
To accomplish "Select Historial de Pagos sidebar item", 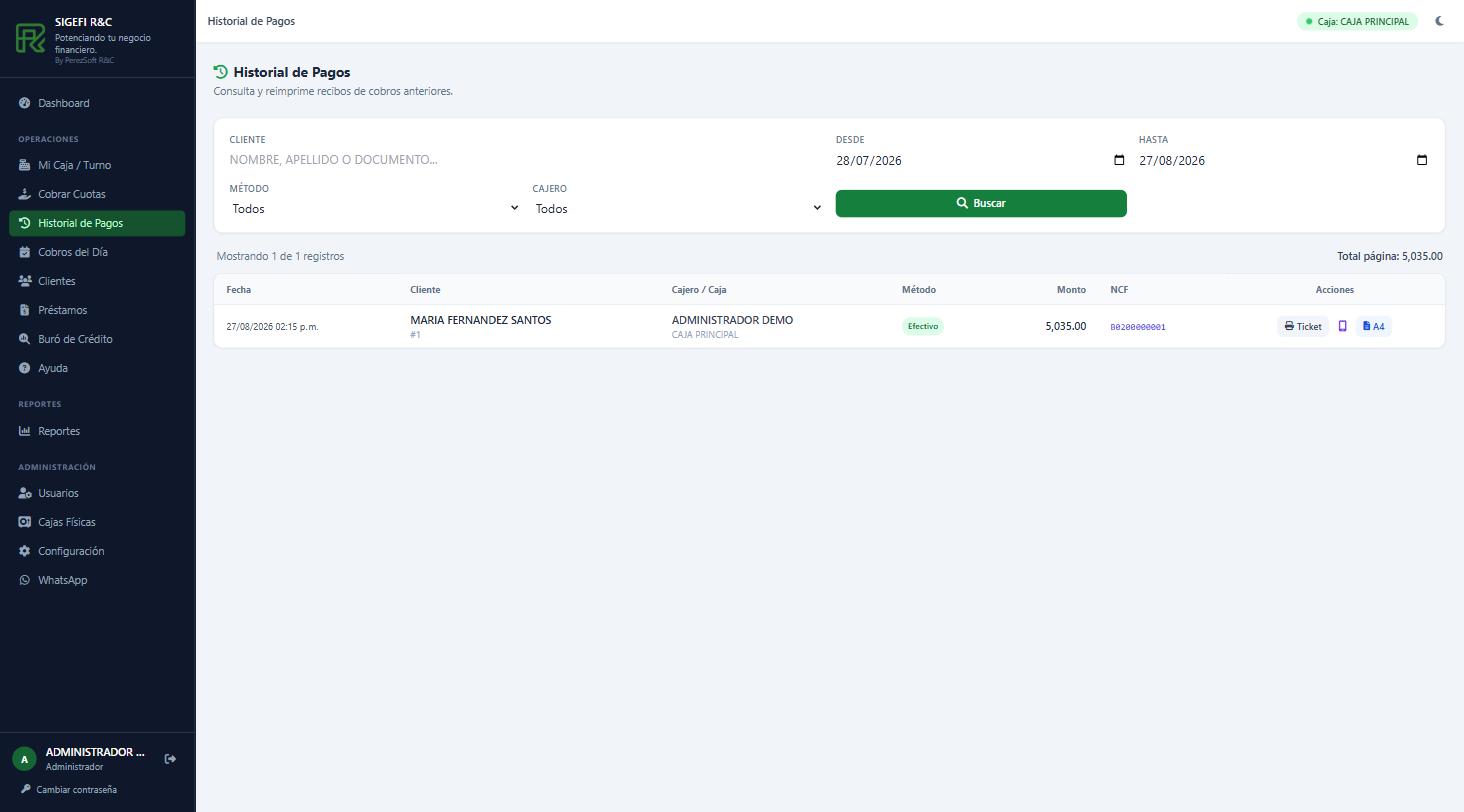I will coord(97,223).
